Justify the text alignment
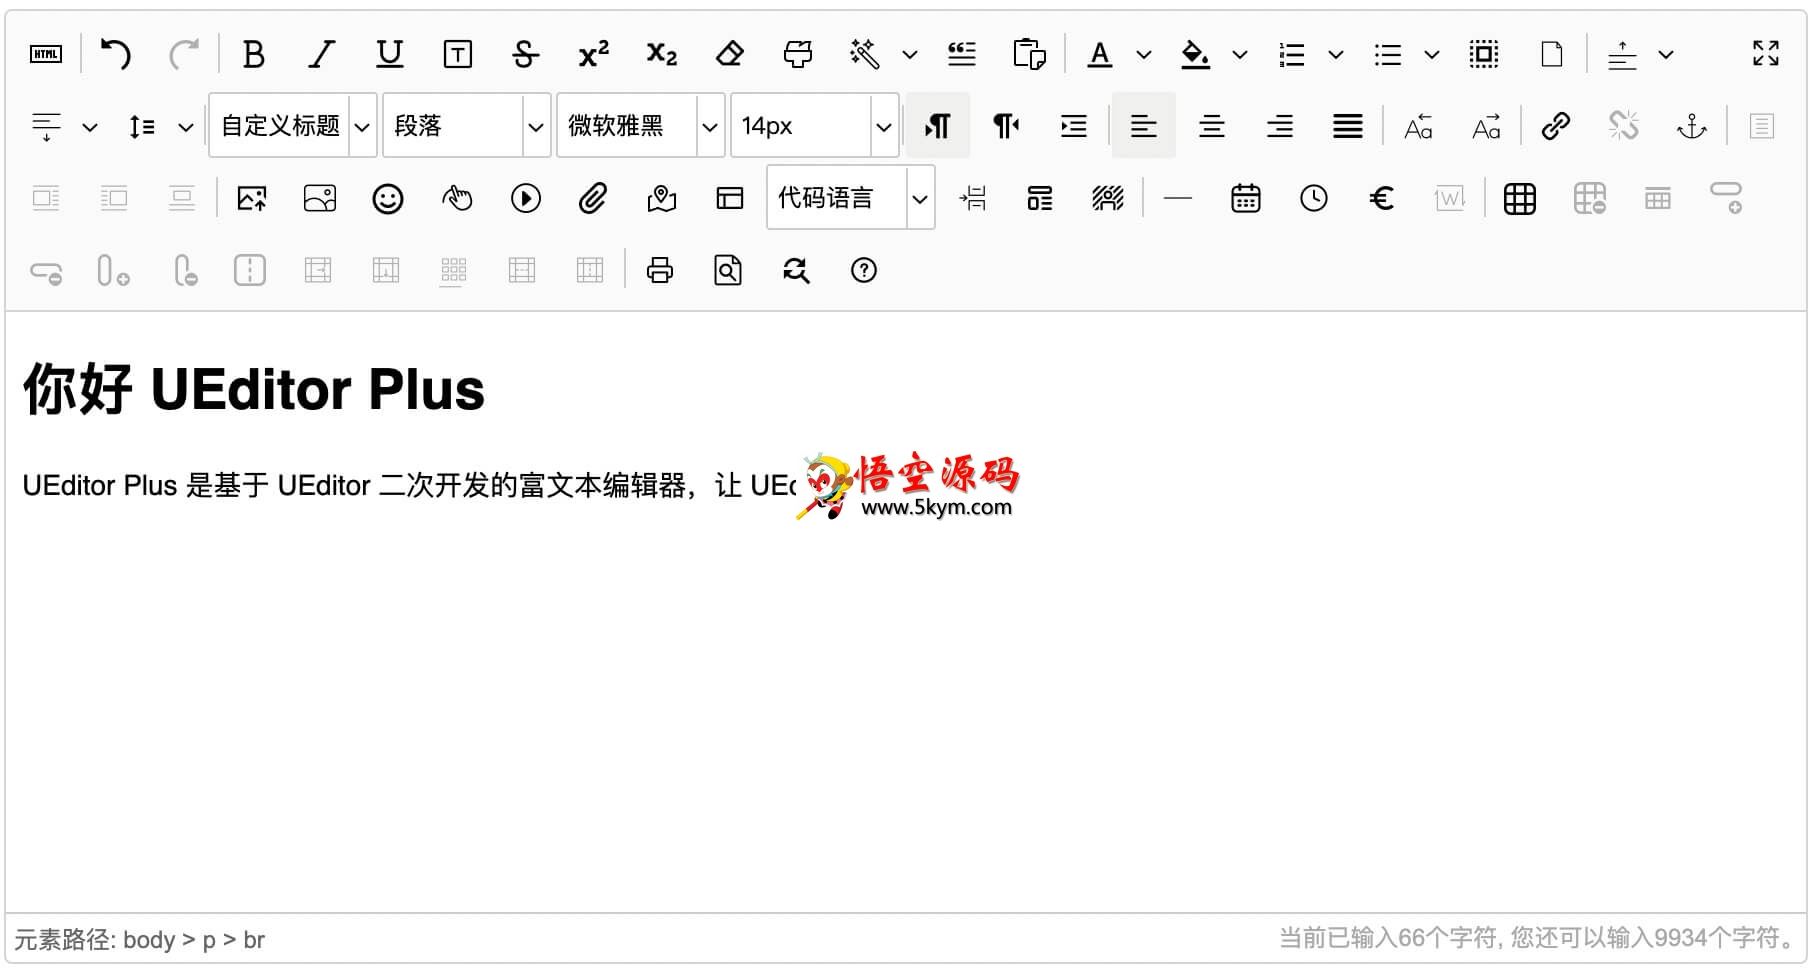Viewport: 1816px width, 972px height. click(1348, 126)
